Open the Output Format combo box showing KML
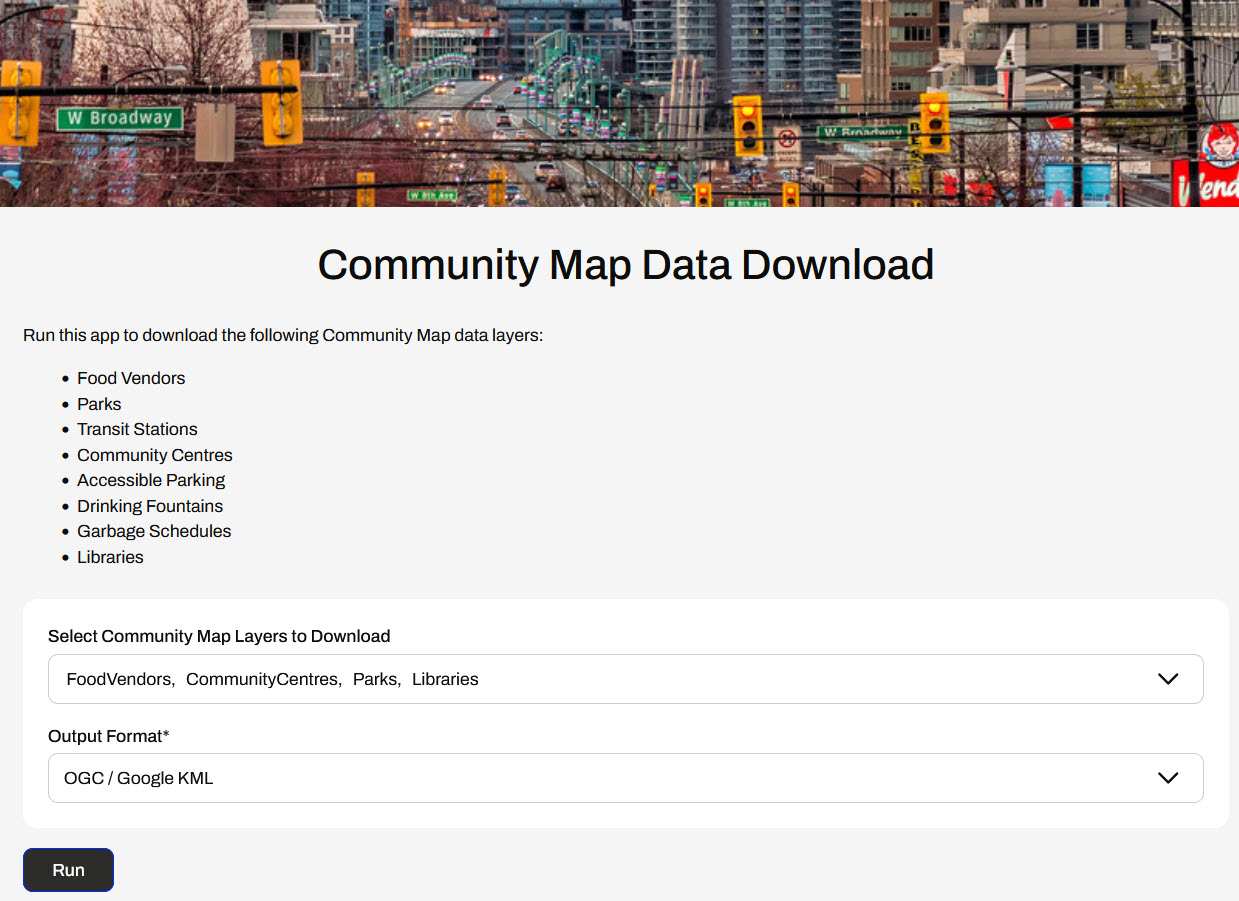Image resolution: width=1239 pixels, height=901 pixels. point(625,778)
